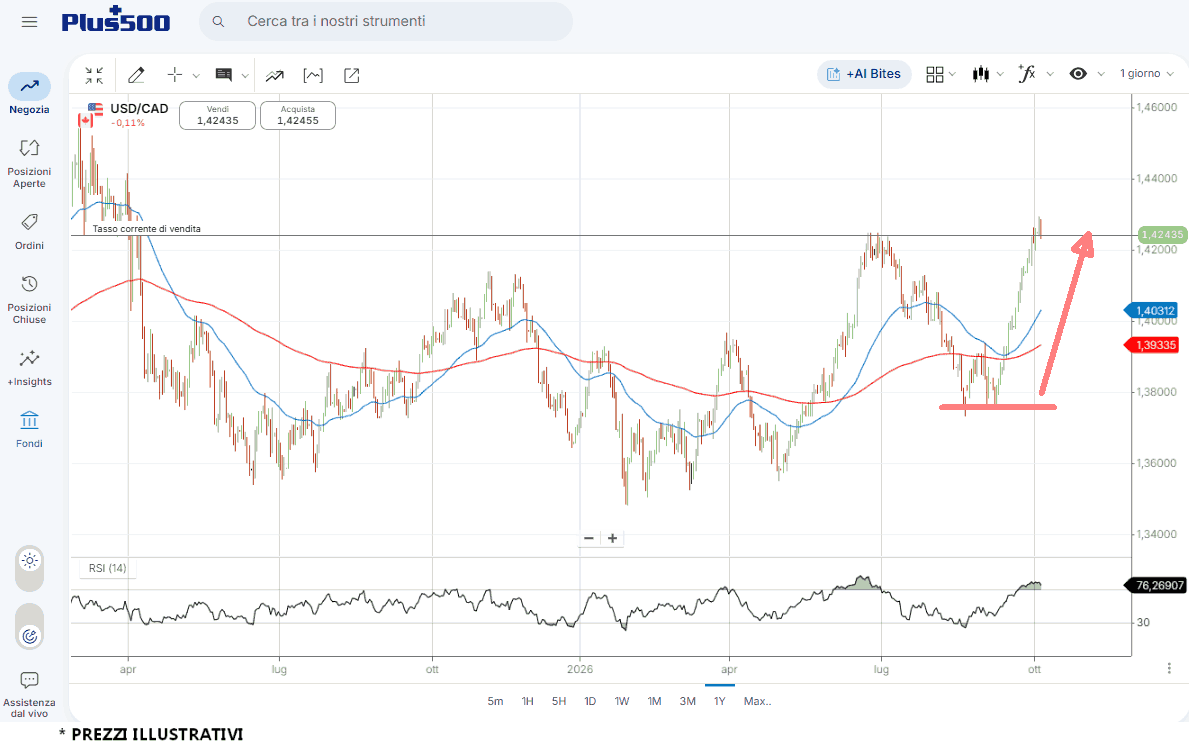This screenshot has width=1189, height=745.
Task: Select the 5H time range
Action: pos(559,701)
